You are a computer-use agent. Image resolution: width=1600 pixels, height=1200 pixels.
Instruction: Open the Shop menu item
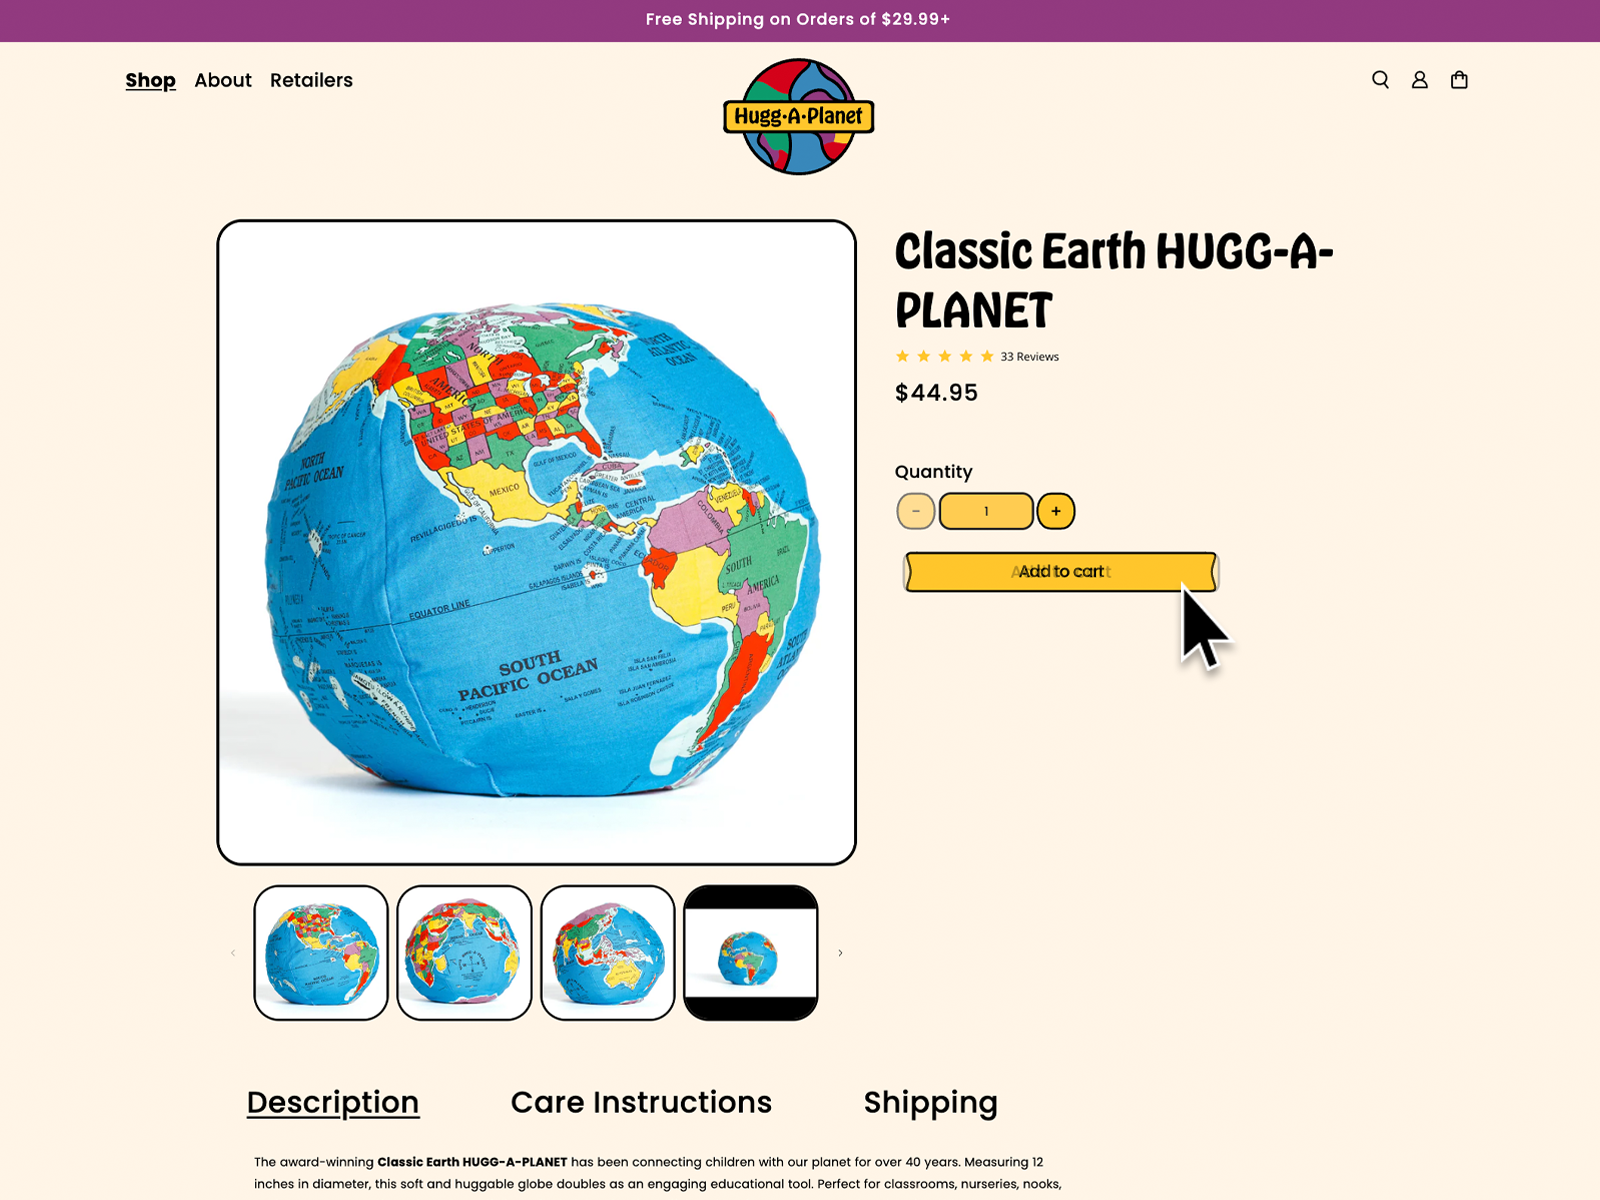coord(150,80)
